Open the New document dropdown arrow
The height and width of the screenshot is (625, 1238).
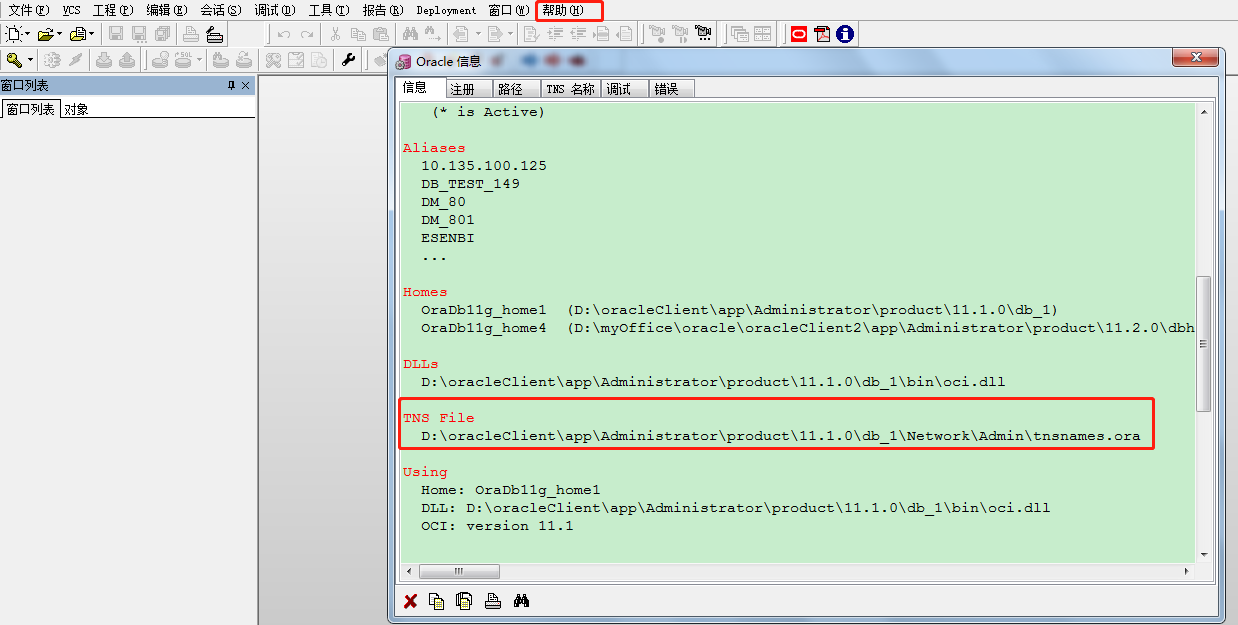28,34
